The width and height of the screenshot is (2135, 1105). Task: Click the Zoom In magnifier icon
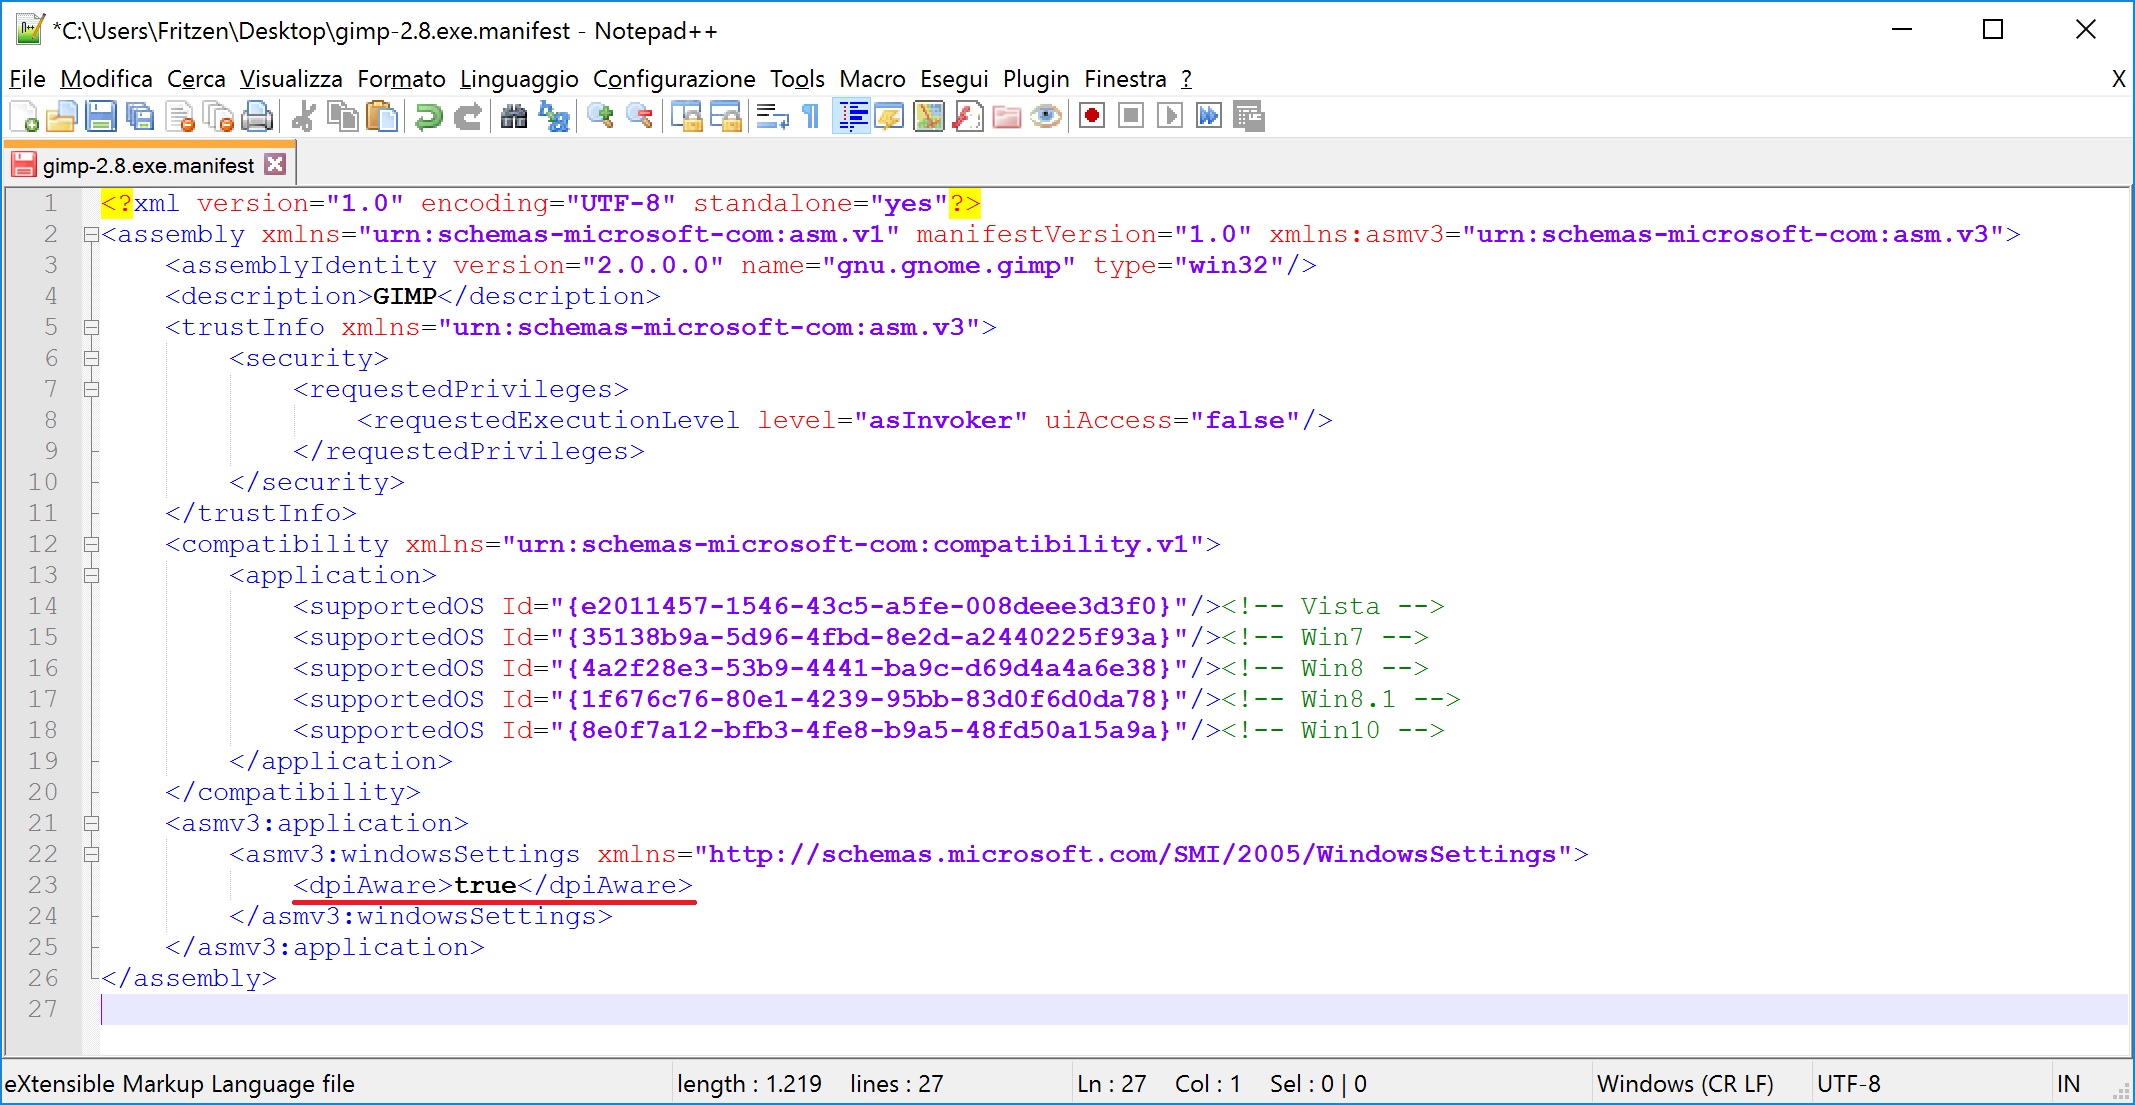pos(600,117)
